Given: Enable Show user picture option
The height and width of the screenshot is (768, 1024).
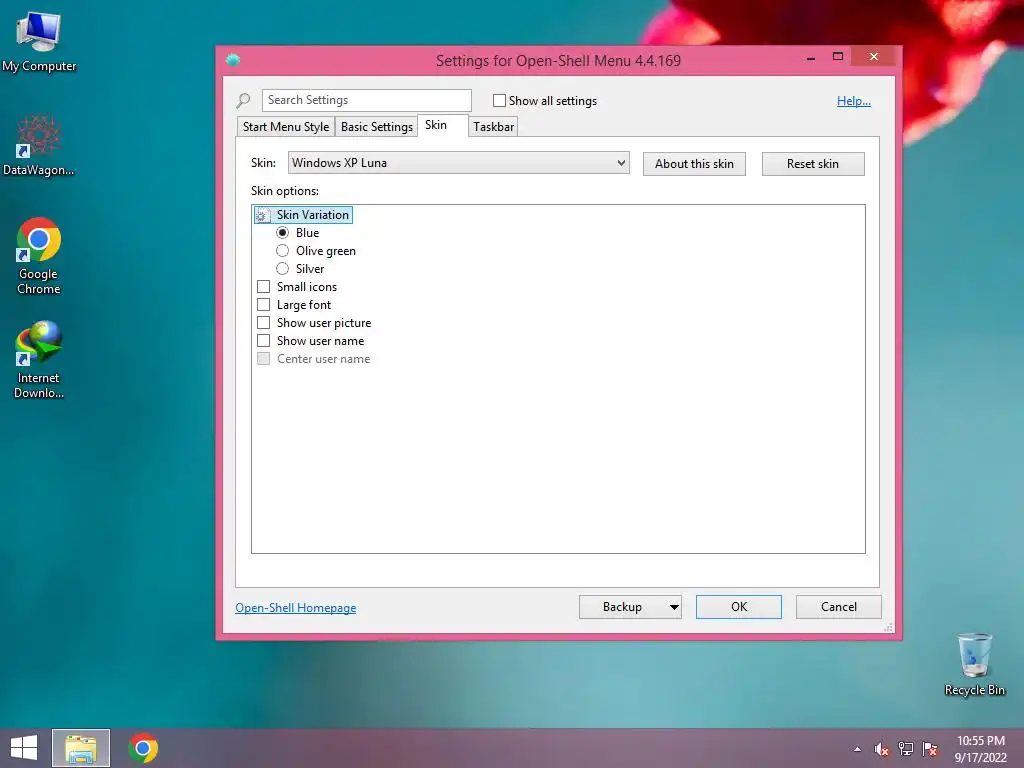Looking at the screenshot, I should pyautogui.click(x=263, y=323).
